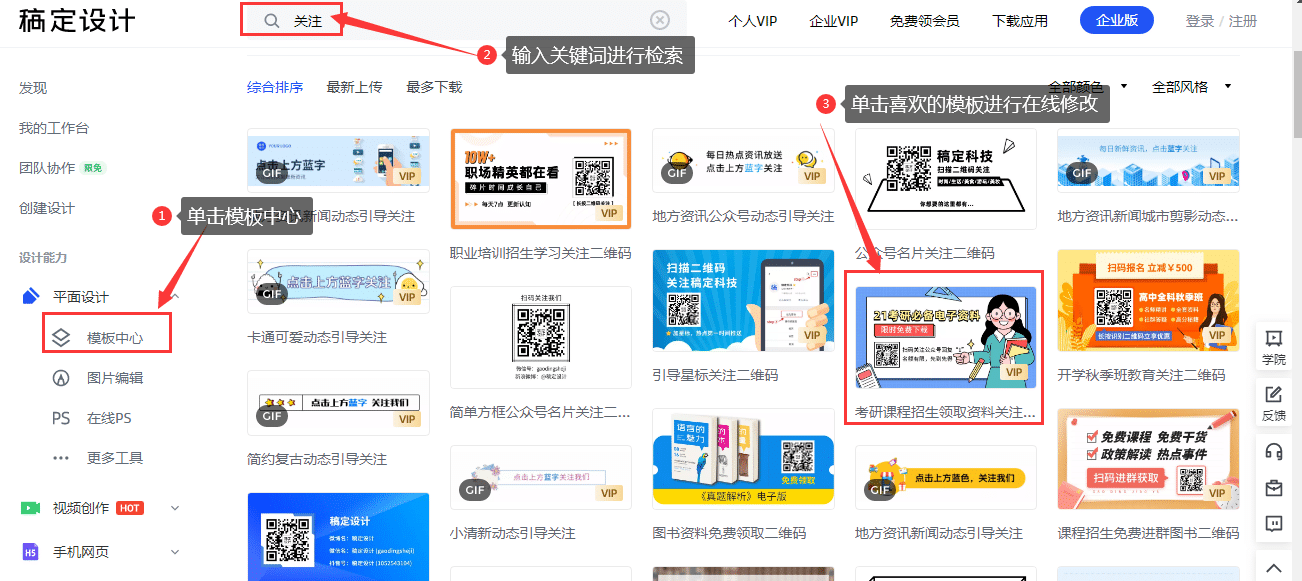This screenshot has width=1302, height=581.
Task: Click the back-to-top arrow icon
Action: pos(1274,568)
